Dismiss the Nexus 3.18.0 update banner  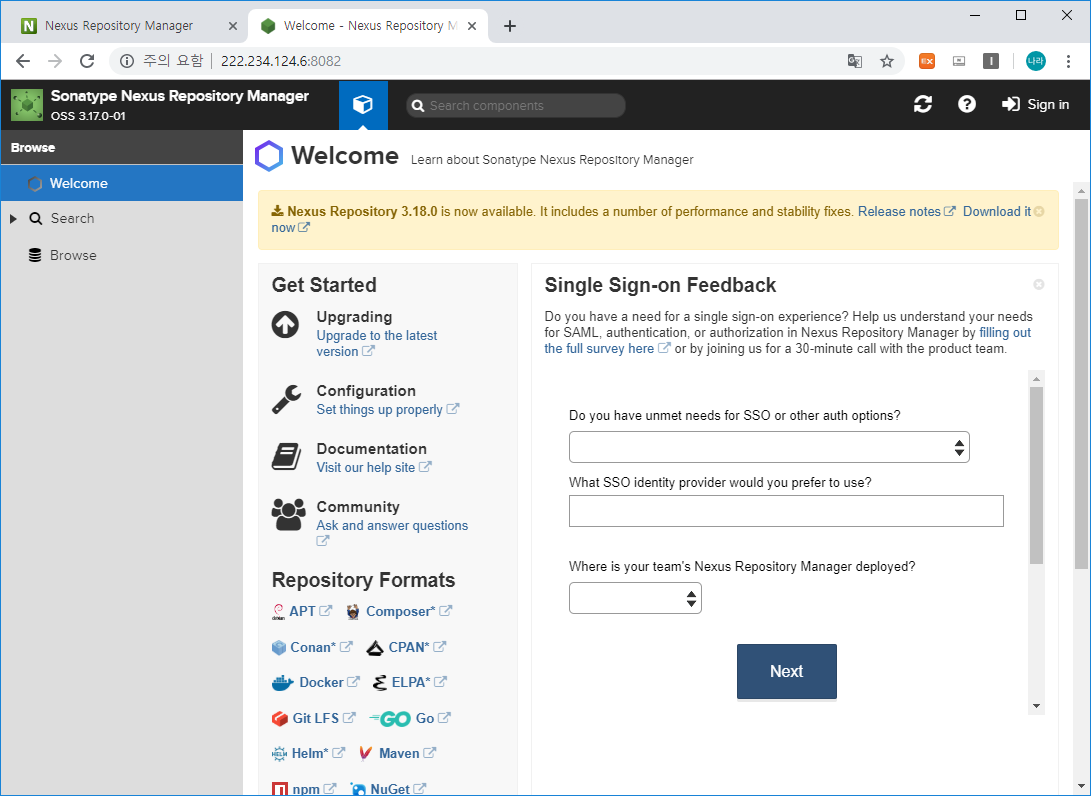[x=1039, y=212]
